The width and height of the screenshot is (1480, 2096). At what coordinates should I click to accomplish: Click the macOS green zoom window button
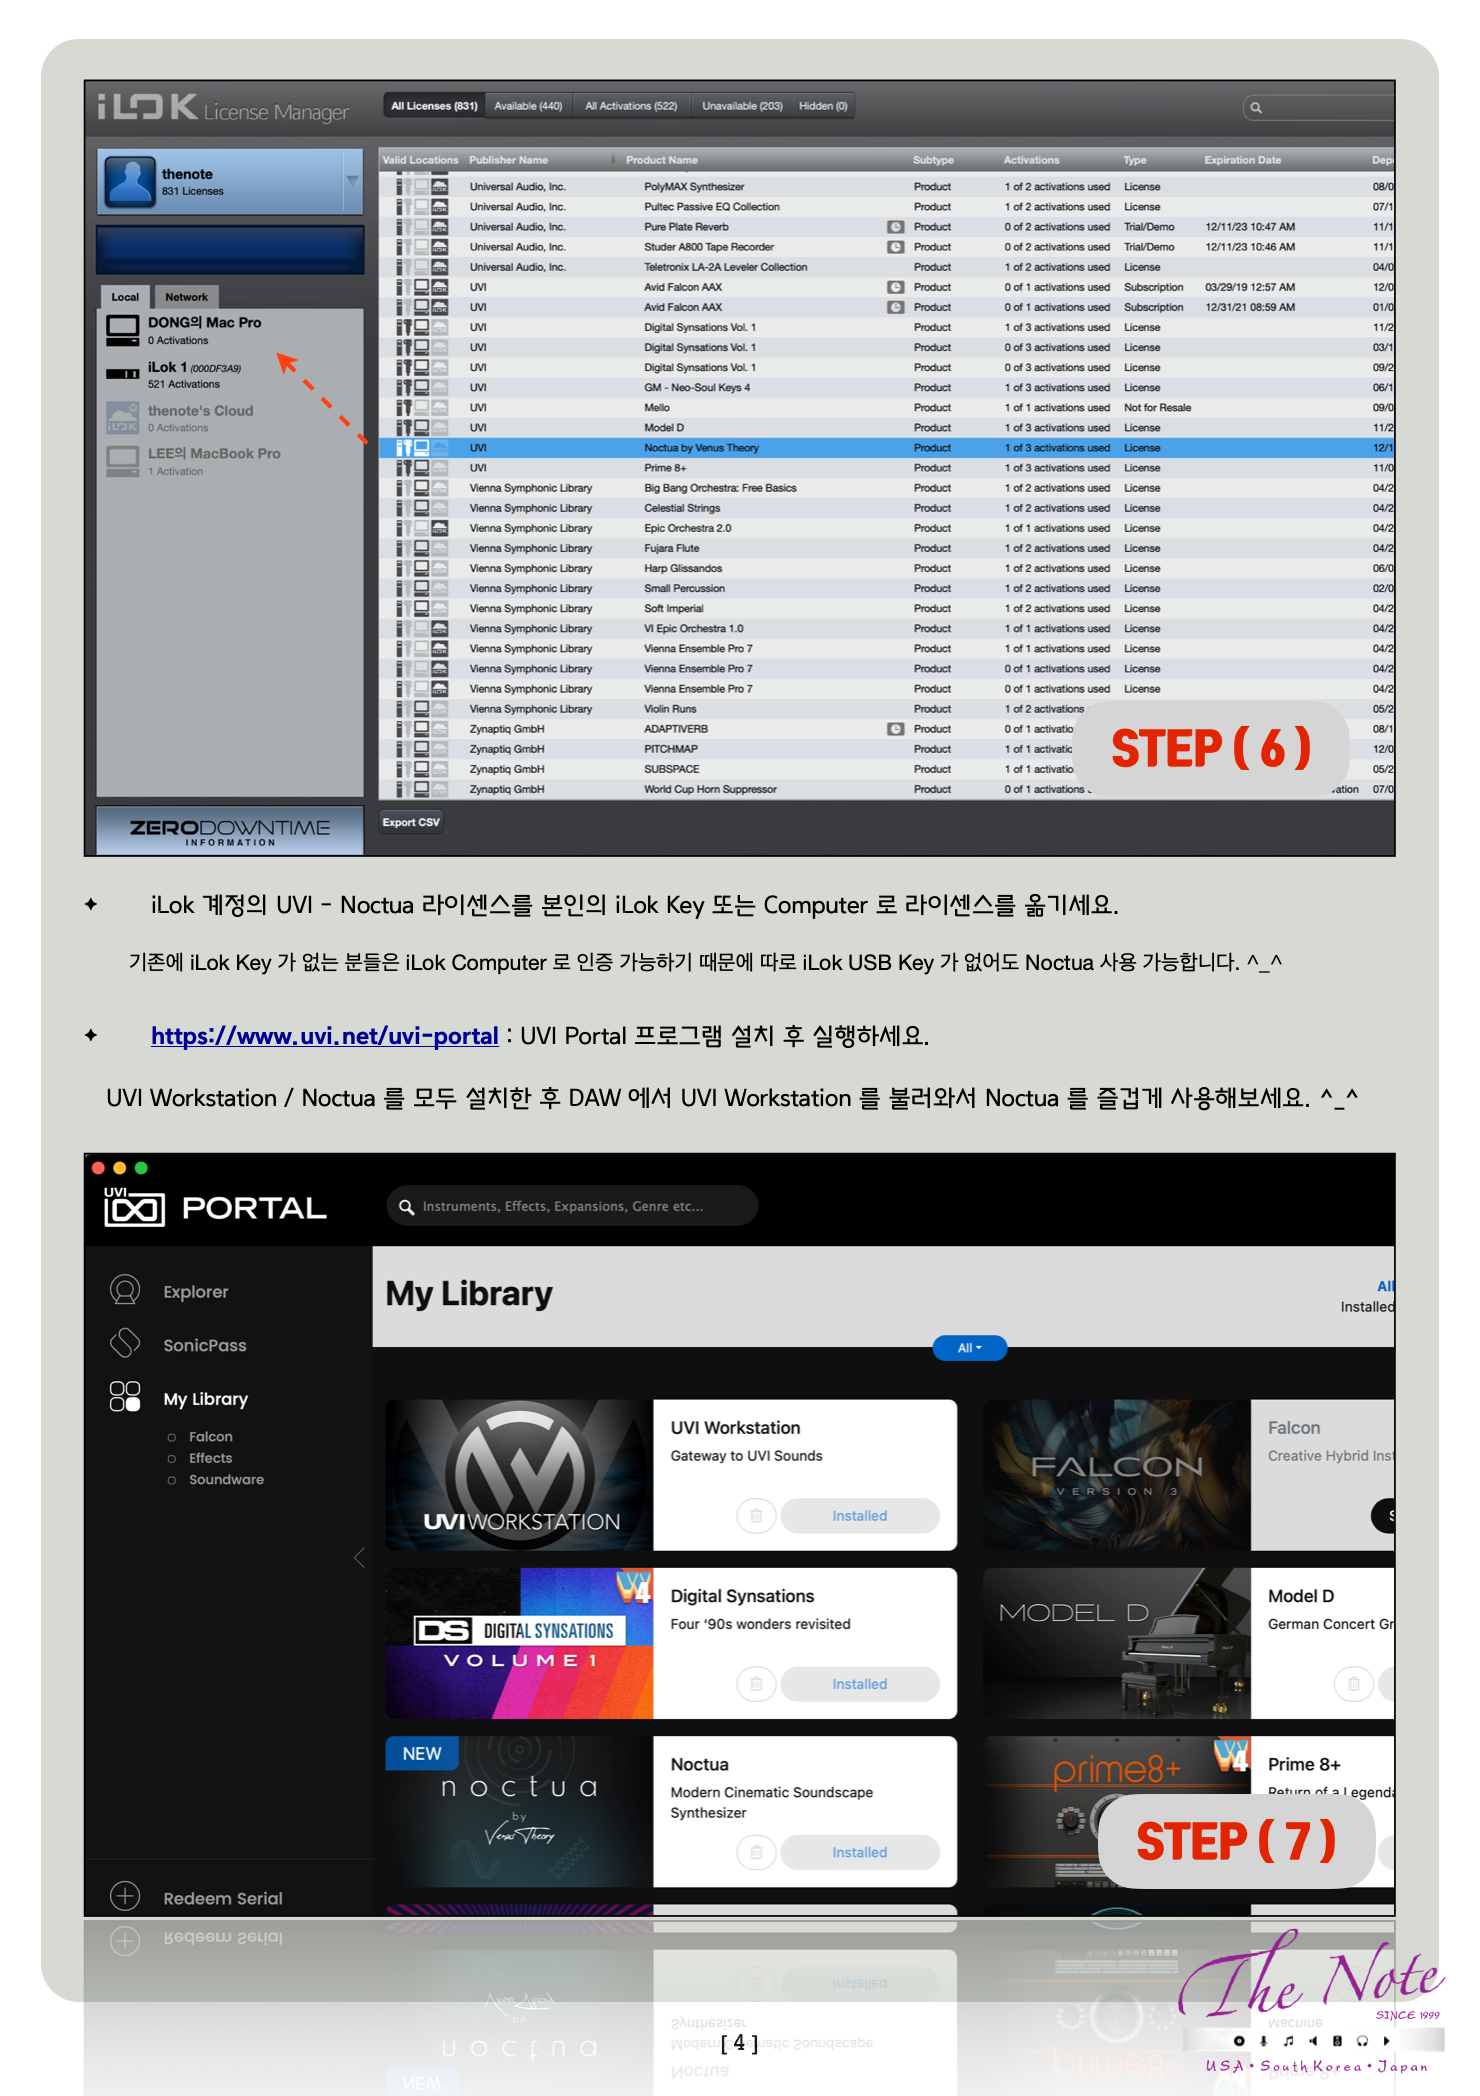click(x=141, y=1168)
